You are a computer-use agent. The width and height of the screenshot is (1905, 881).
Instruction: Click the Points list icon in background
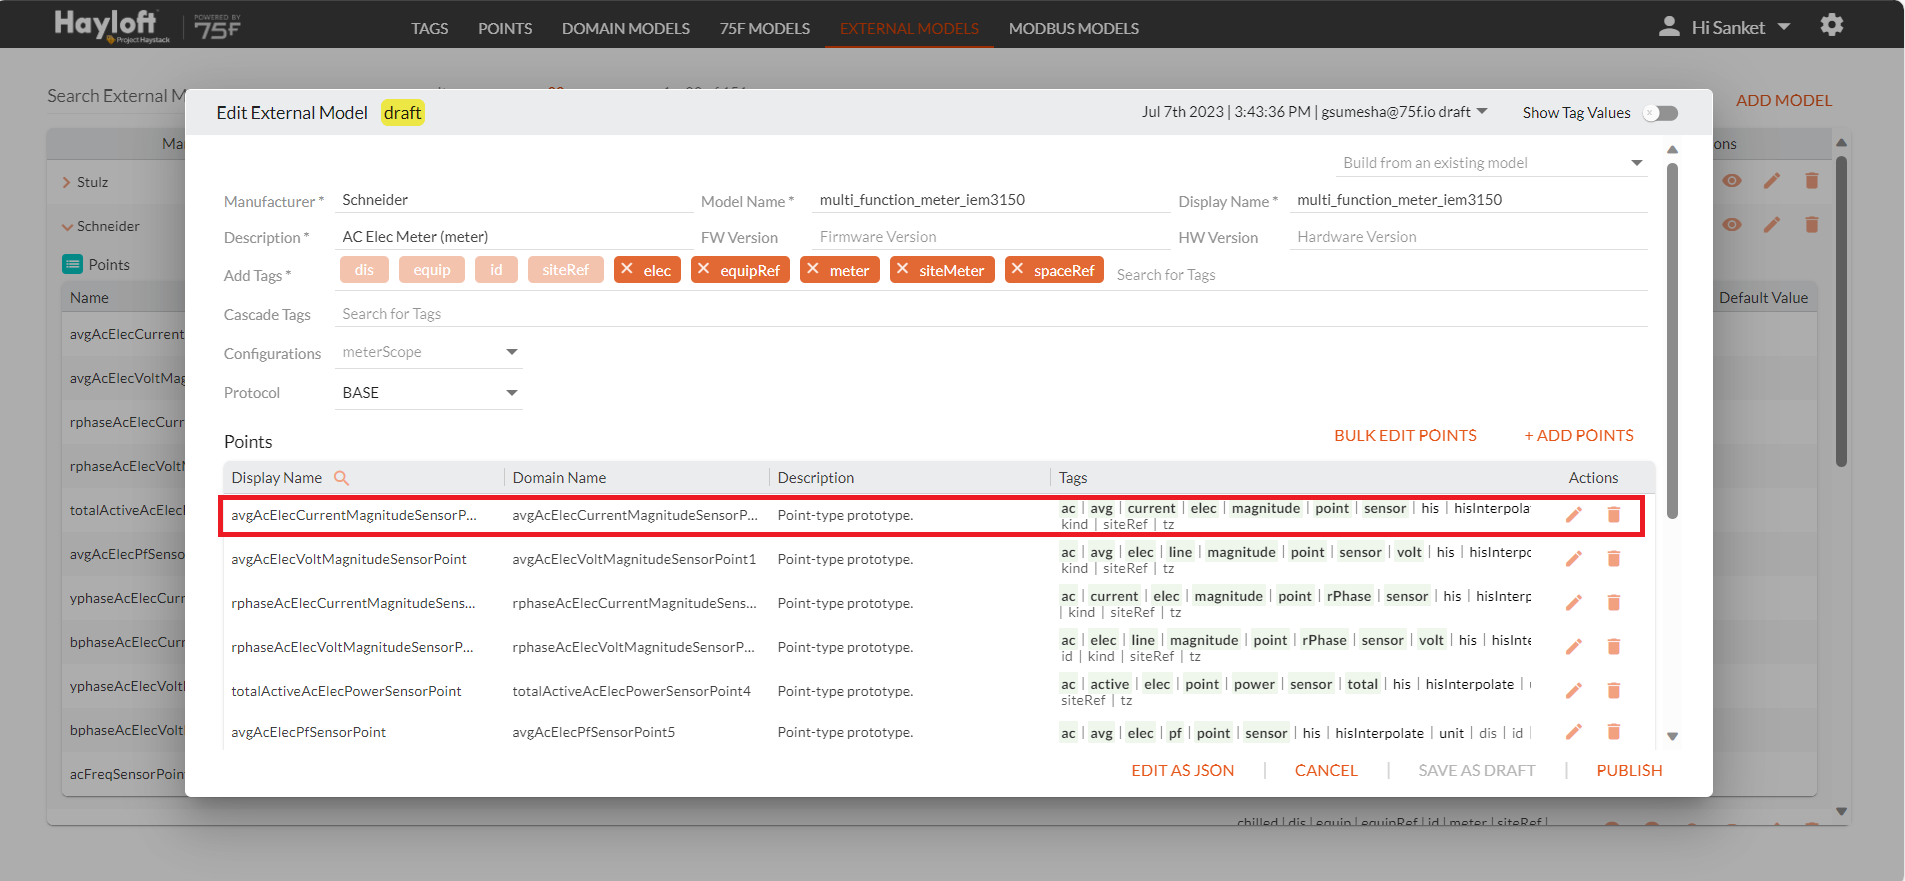tap(72, 264)
